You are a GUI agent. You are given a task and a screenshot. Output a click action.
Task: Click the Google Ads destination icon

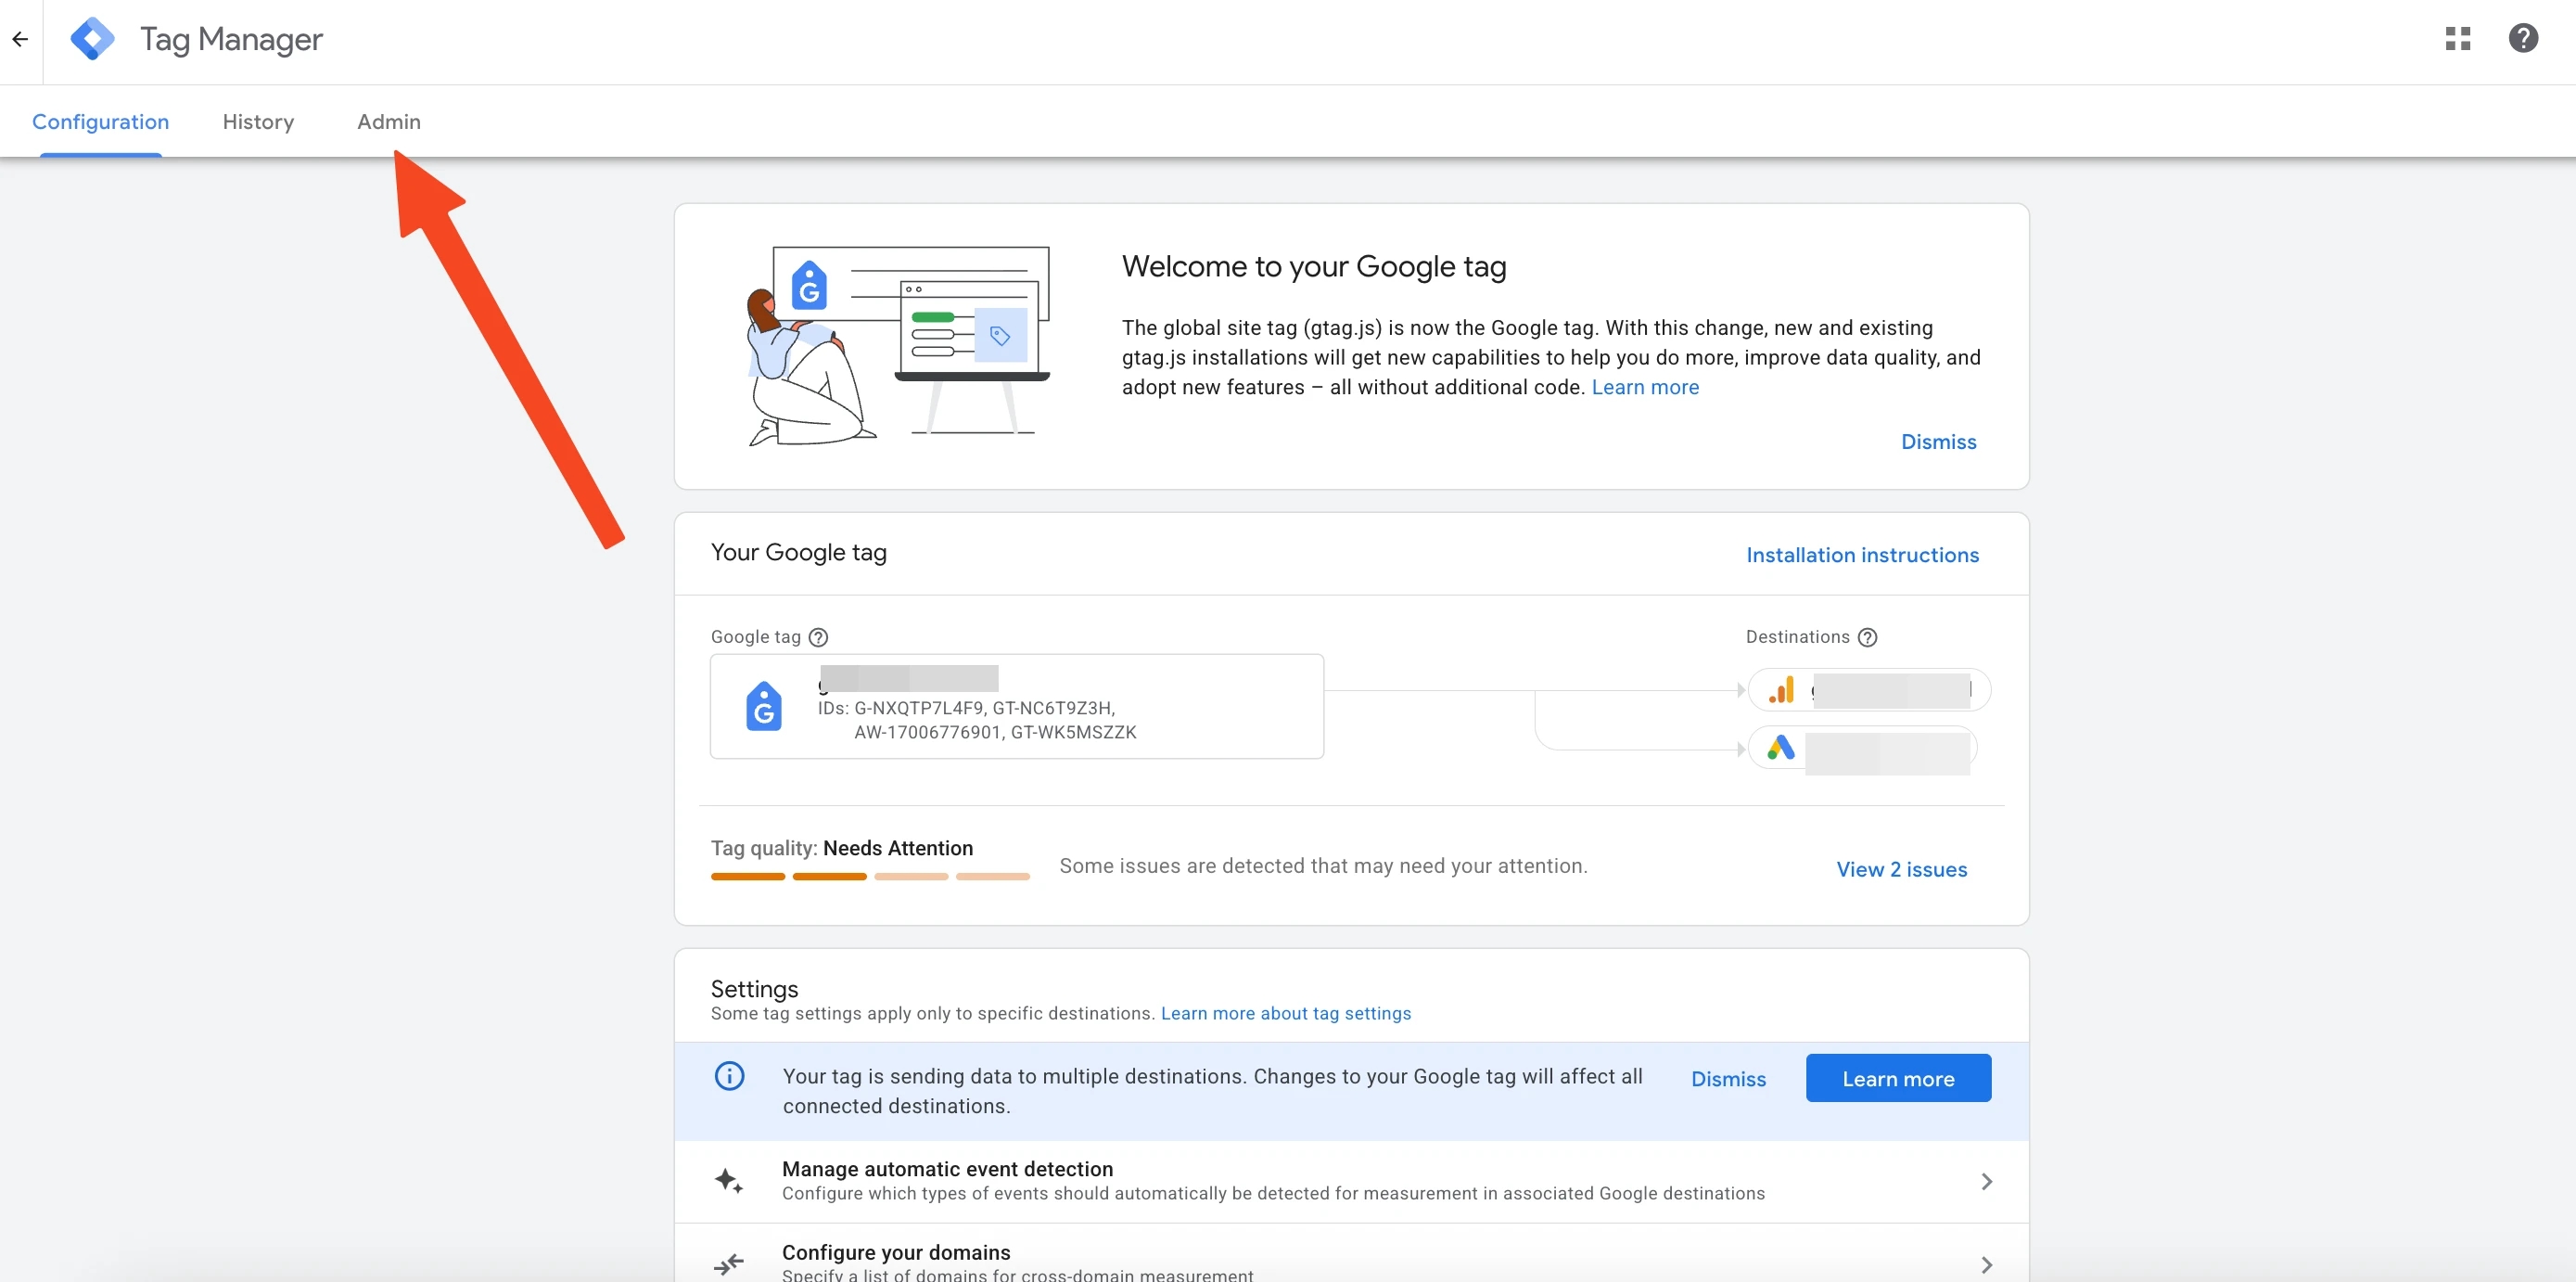(x=1781, y=747)
